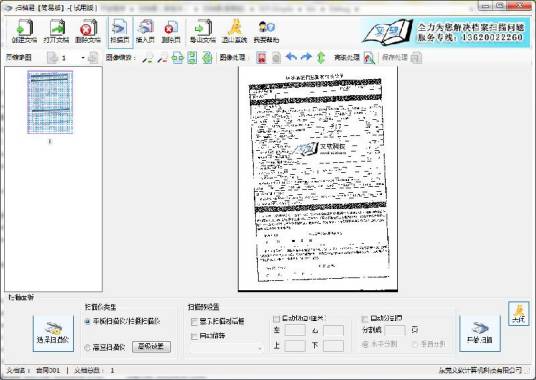Click the Export Document (导出文档) icon
The image size is (536, 380).
203,31
